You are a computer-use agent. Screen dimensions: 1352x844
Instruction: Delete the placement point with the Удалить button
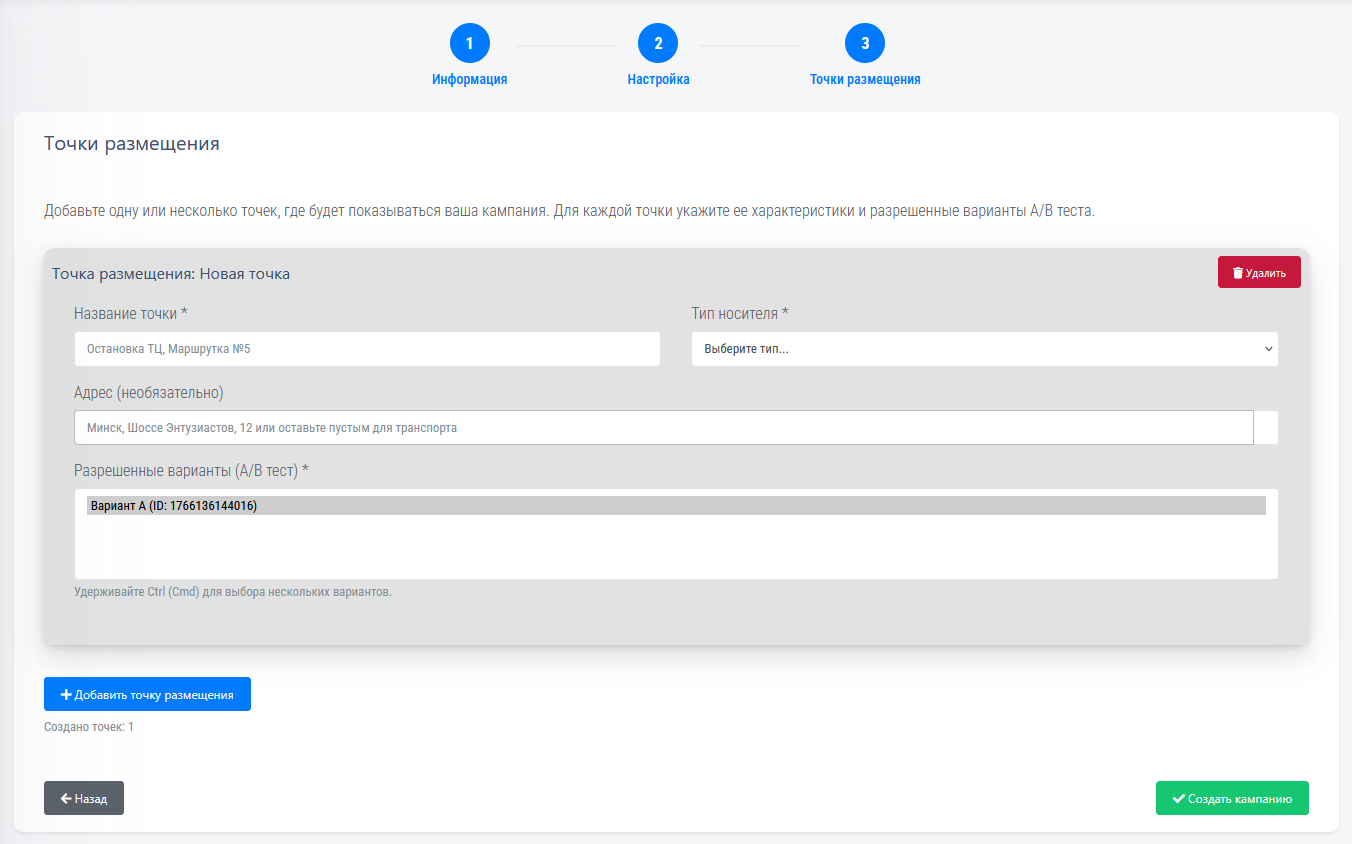[1259, 273]
